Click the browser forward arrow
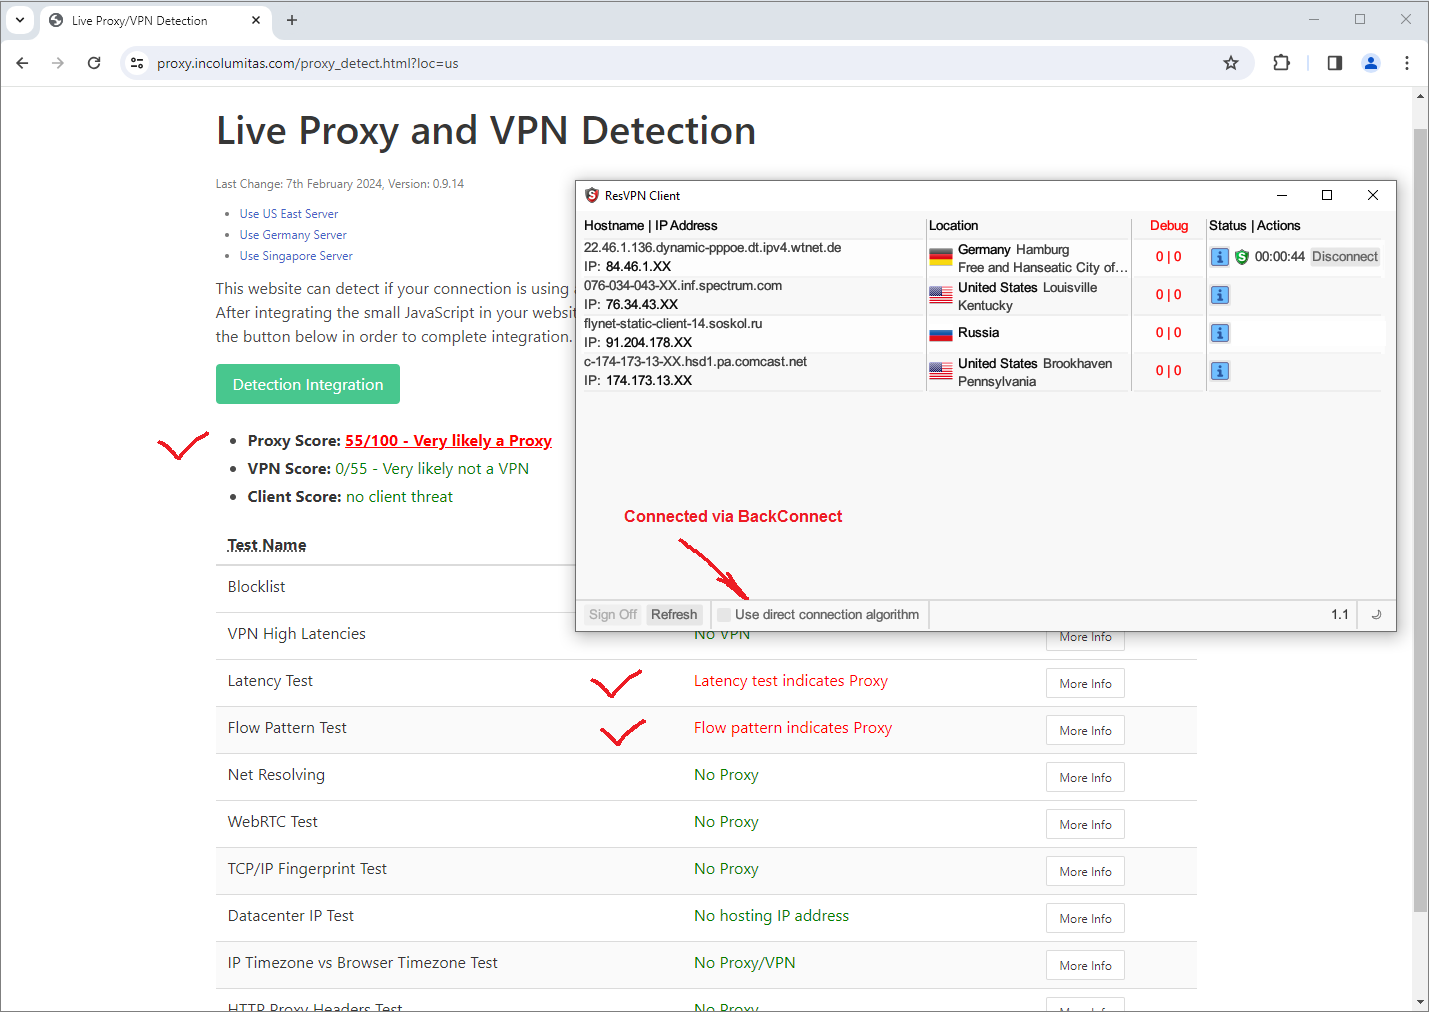1429x1012 pixels. (58, 63)
